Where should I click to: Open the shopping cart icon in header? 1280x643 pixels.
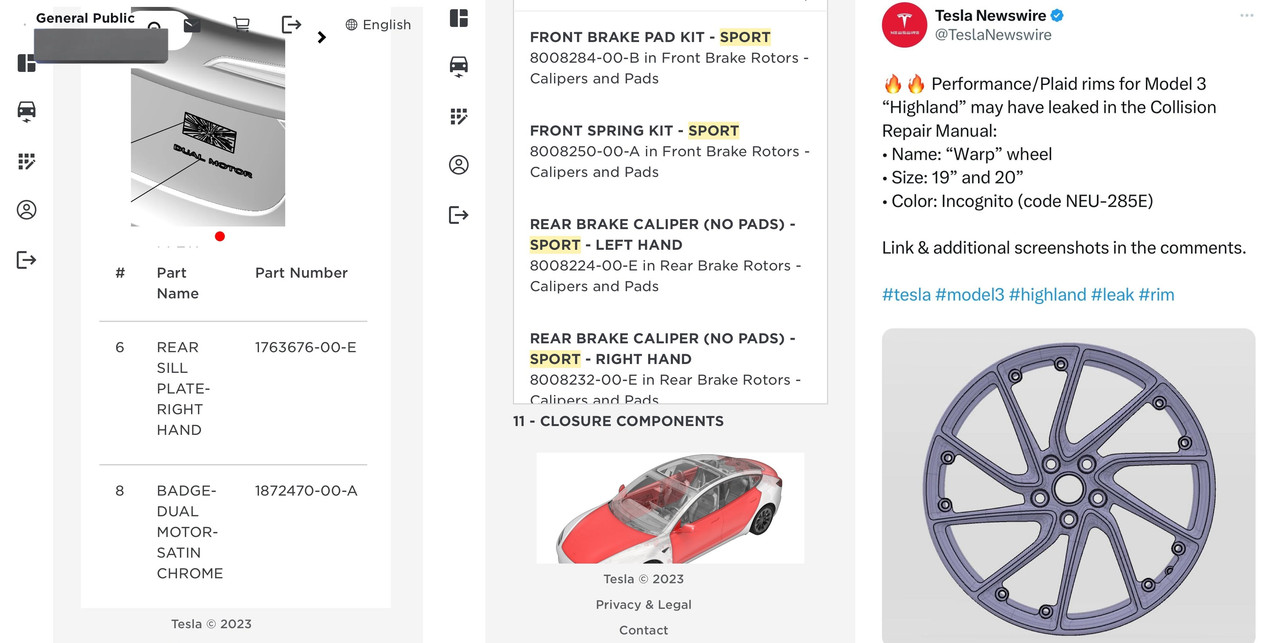click(241, 25)
